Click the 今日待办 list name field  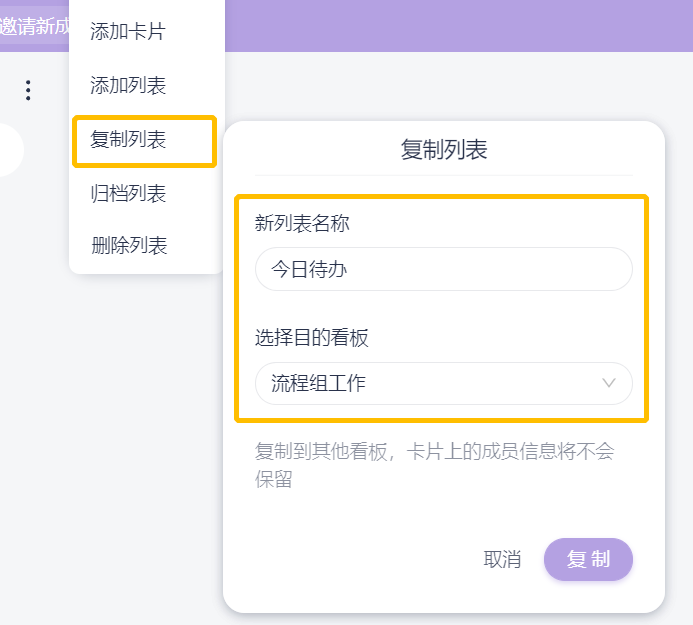point(443,269)
